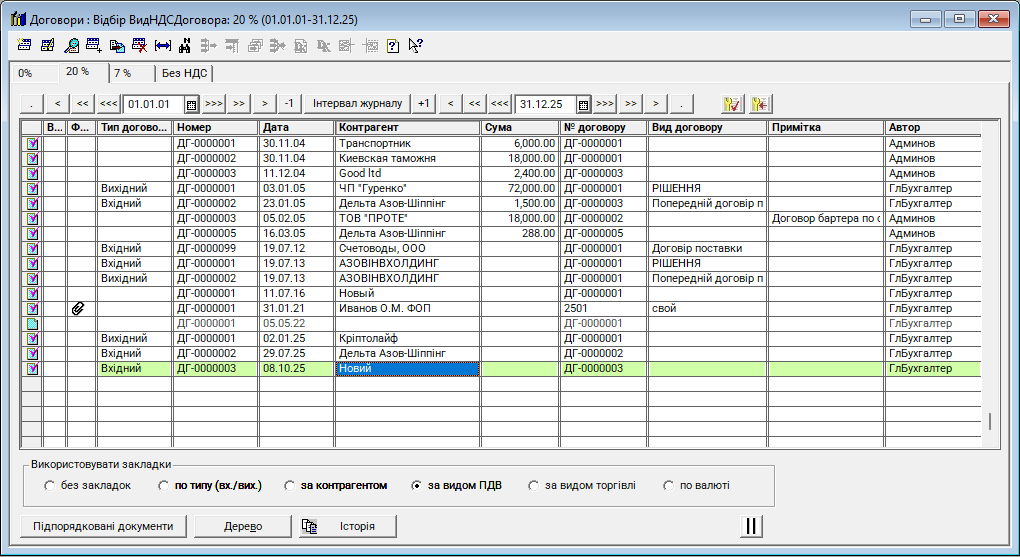Viewport: 1020px width, 557px height.
Task: Click the 'Контрагент' column header
Action: (x=406, y=128)
